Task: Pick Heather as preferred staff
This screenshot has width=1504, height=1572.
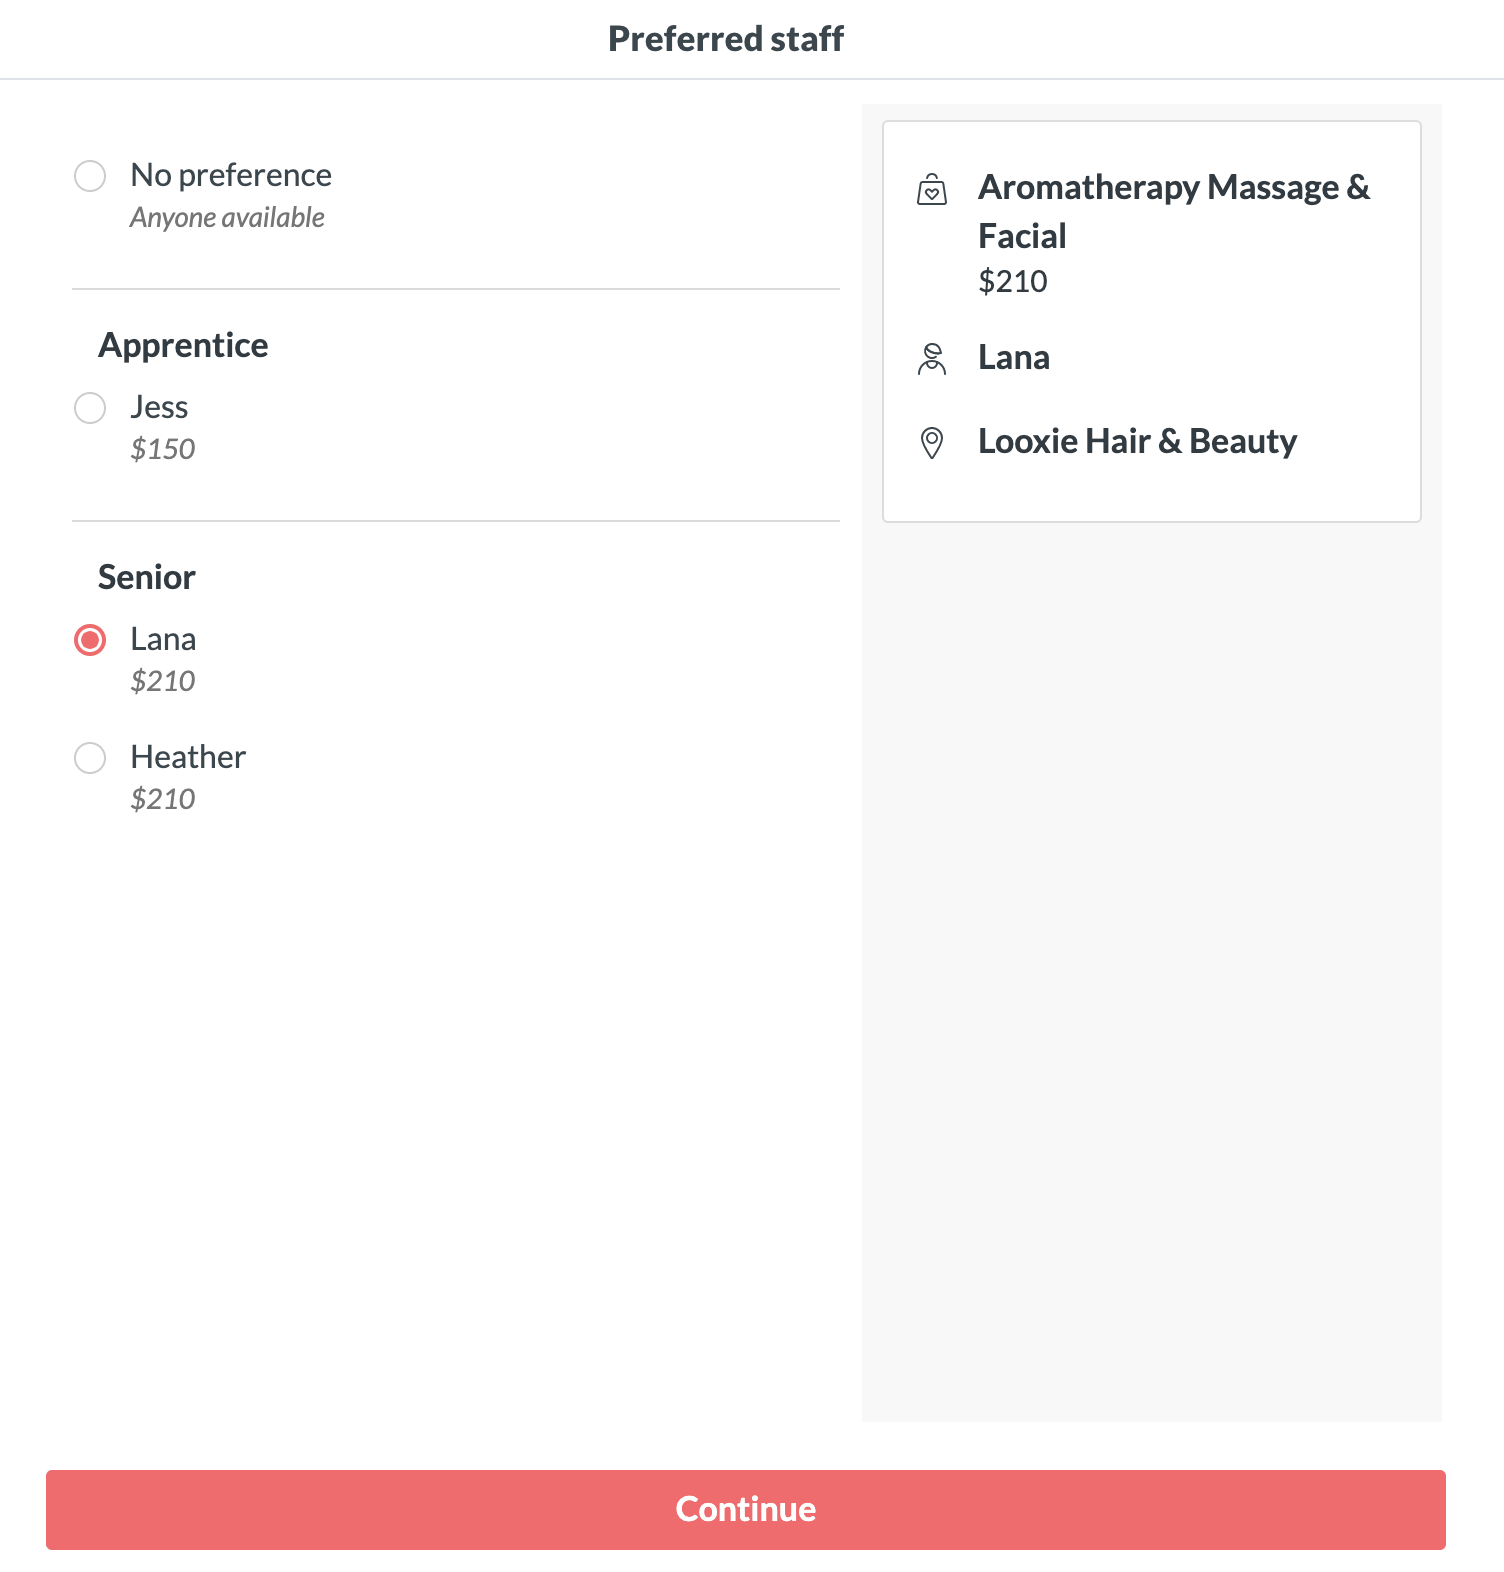Action: pos(90,758)
